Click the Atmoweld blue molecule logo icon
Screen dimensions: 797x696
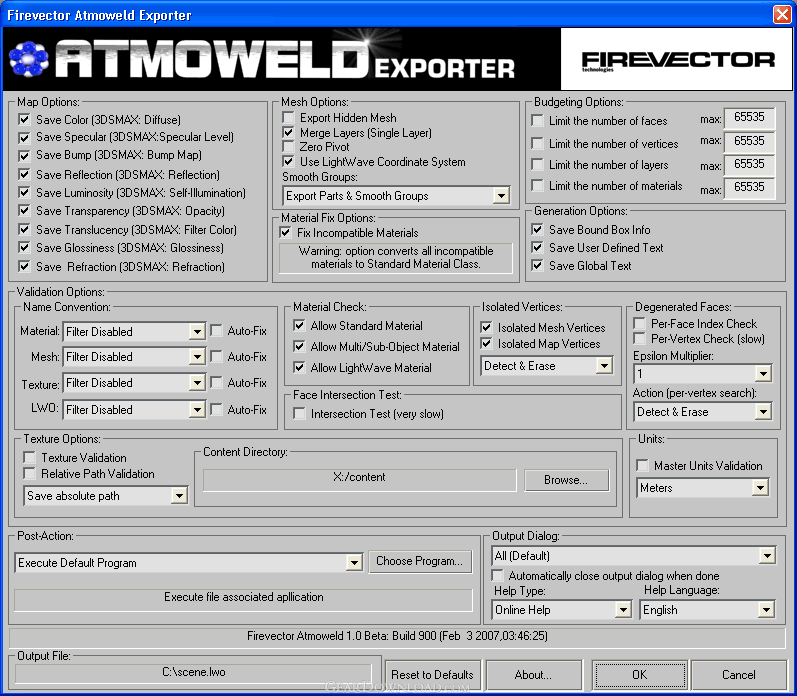click(x=29, y=59)
